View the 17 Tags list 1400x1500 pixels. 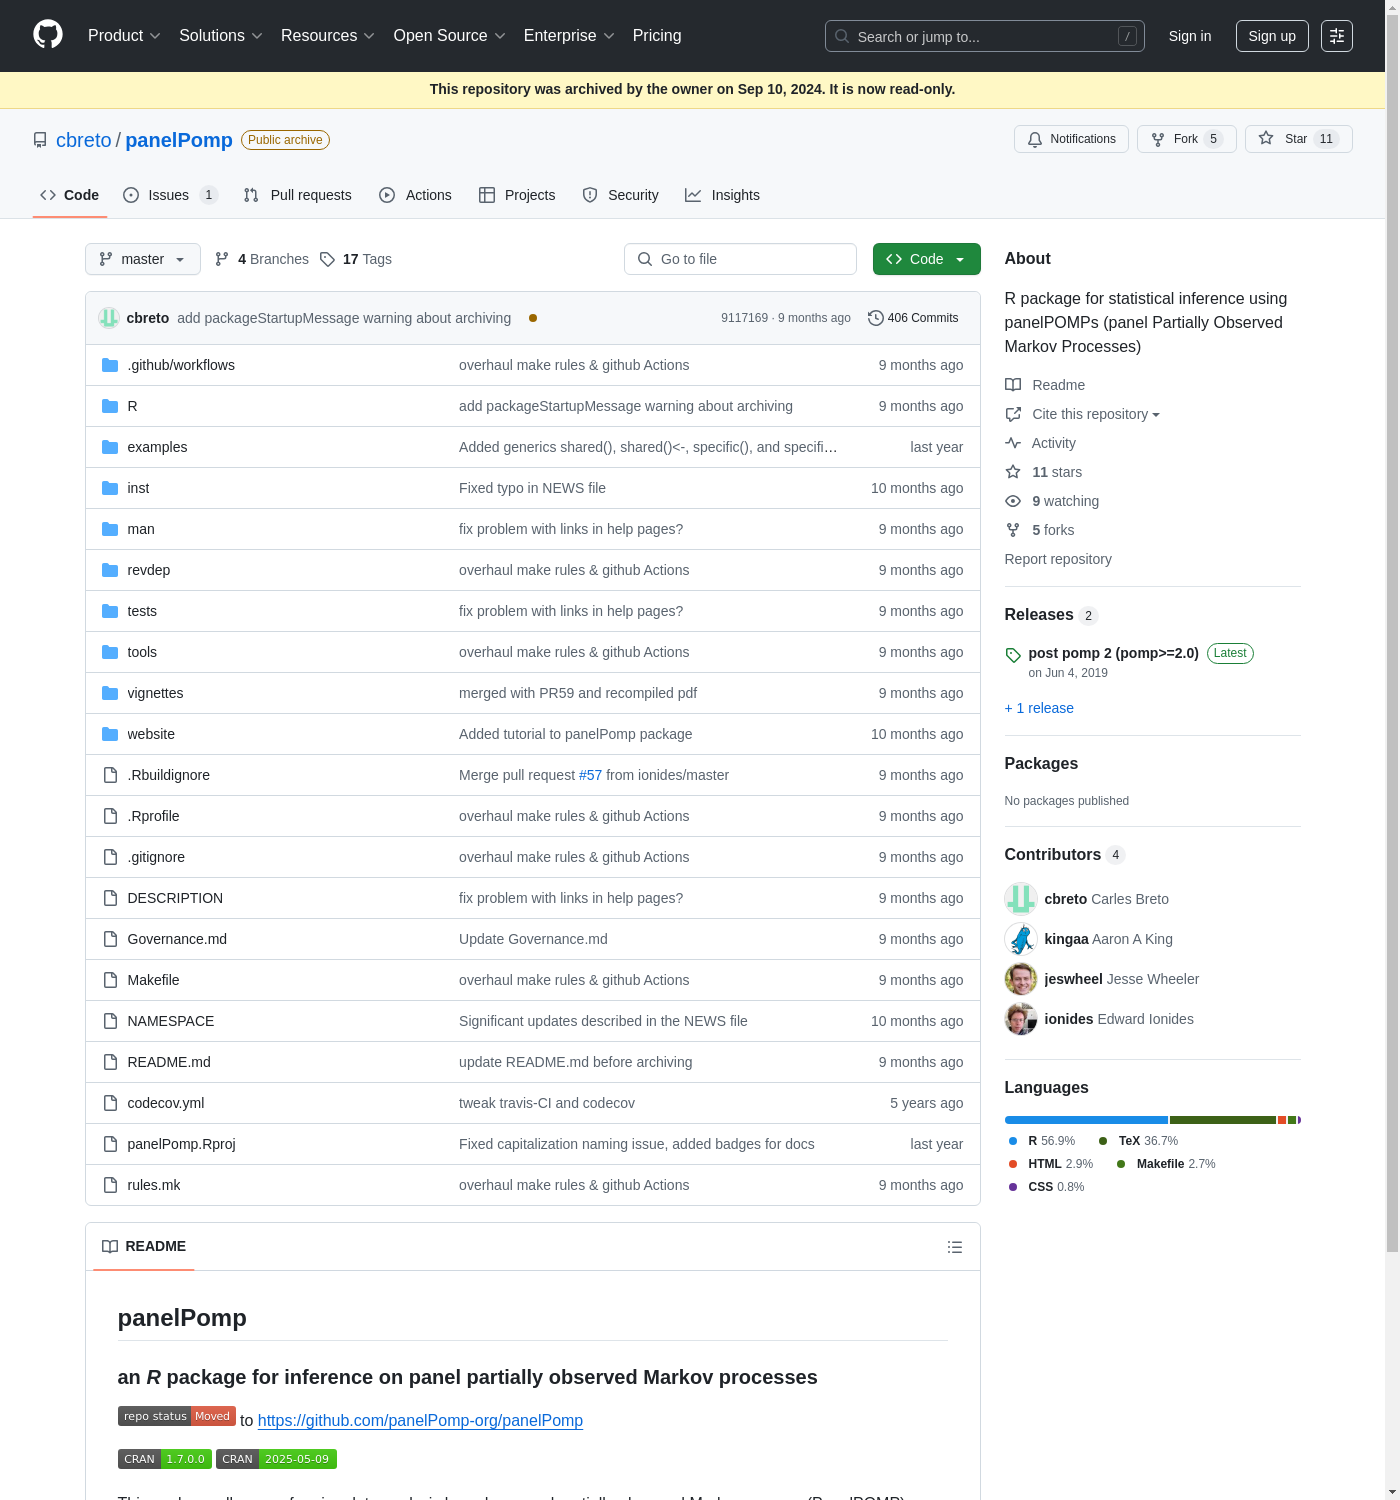point(356,259)
